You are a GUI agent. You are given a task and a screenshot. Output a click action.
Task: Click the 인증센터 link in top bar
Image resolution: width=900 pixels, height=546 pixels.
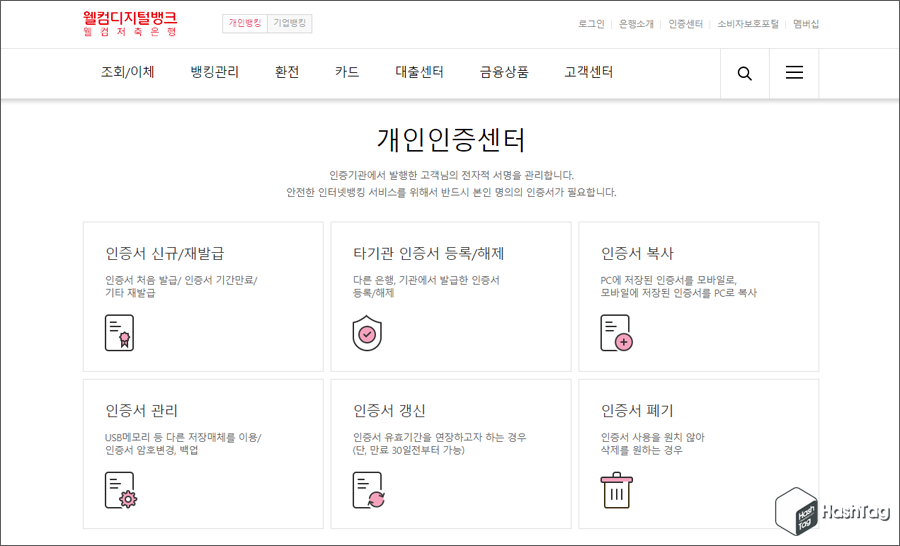point(685,24)
